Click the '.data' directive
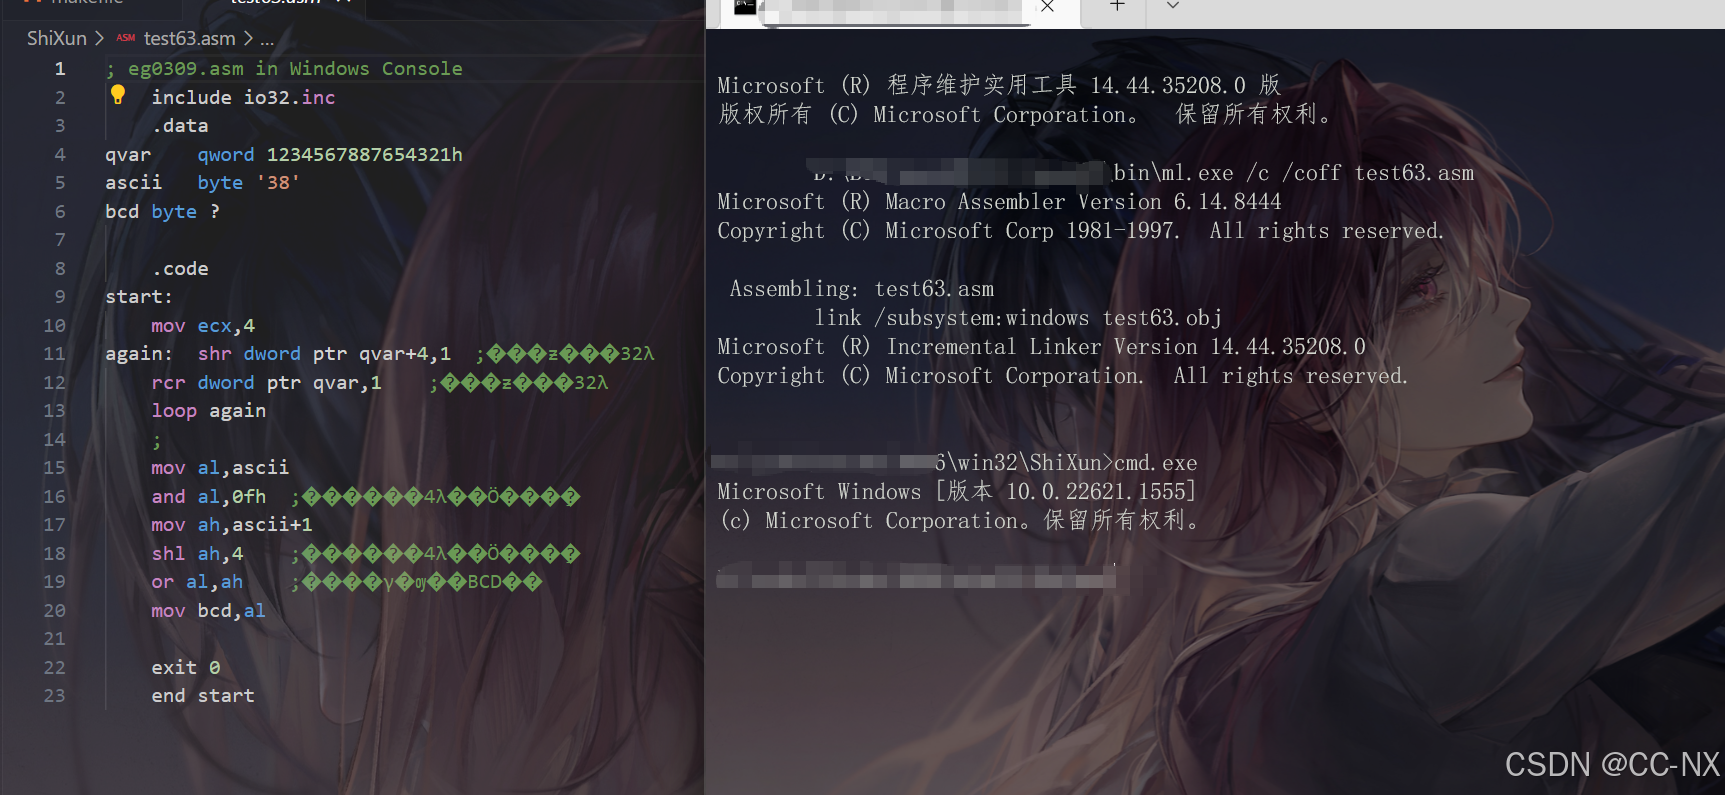The width and height of the screenshot is (1725, 795). [180, 126]
